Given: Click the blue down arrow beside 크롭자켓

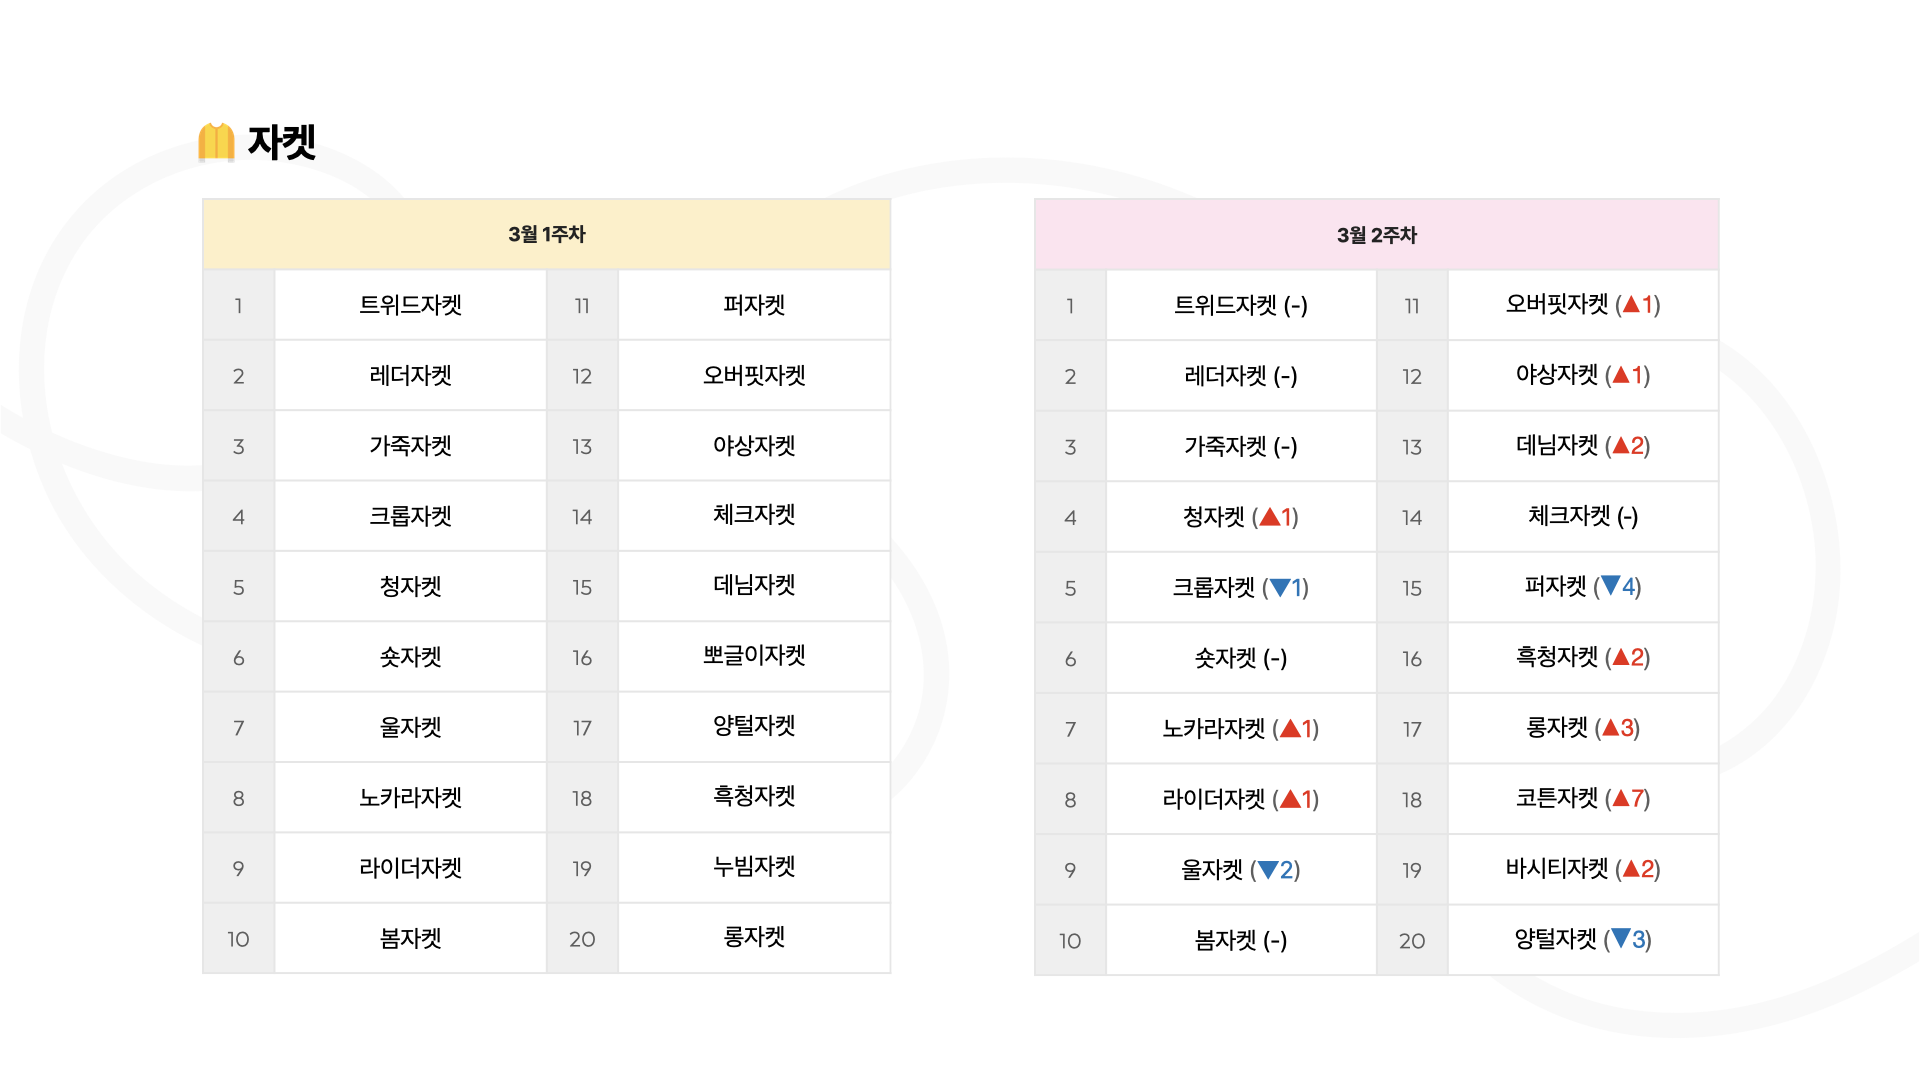Looking at the screenshot, I should coord(1280,587).
